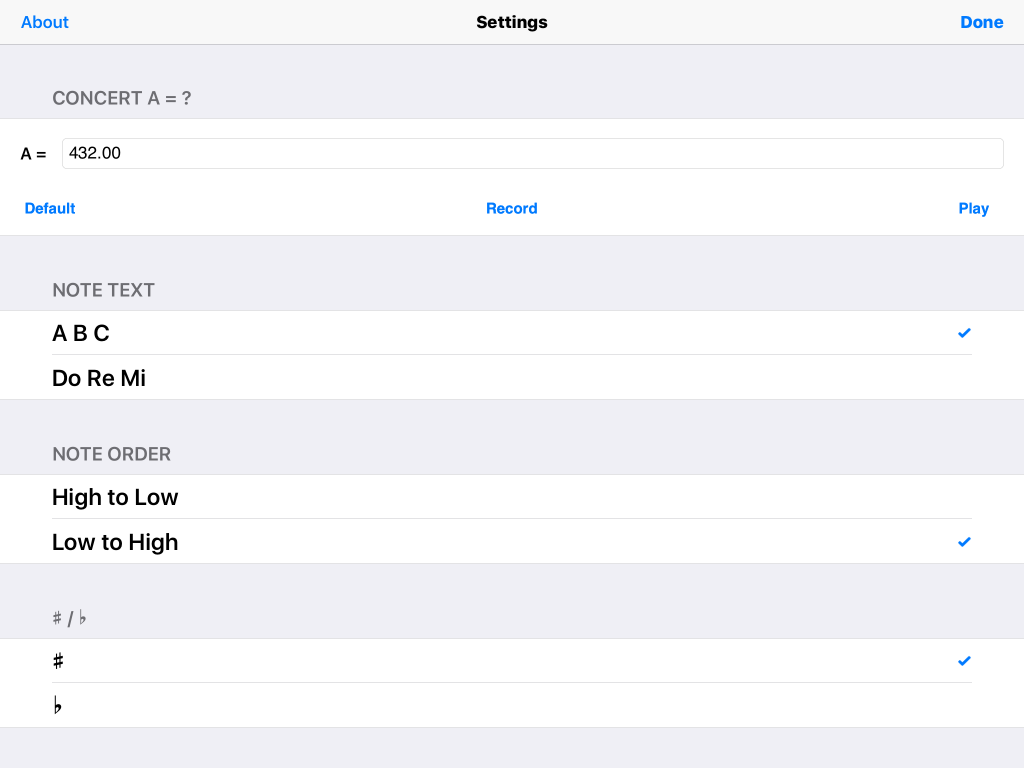Viewport: 1024px width, 768px height.
Task: Click the Settings title in the header
Action: (511, 22)
